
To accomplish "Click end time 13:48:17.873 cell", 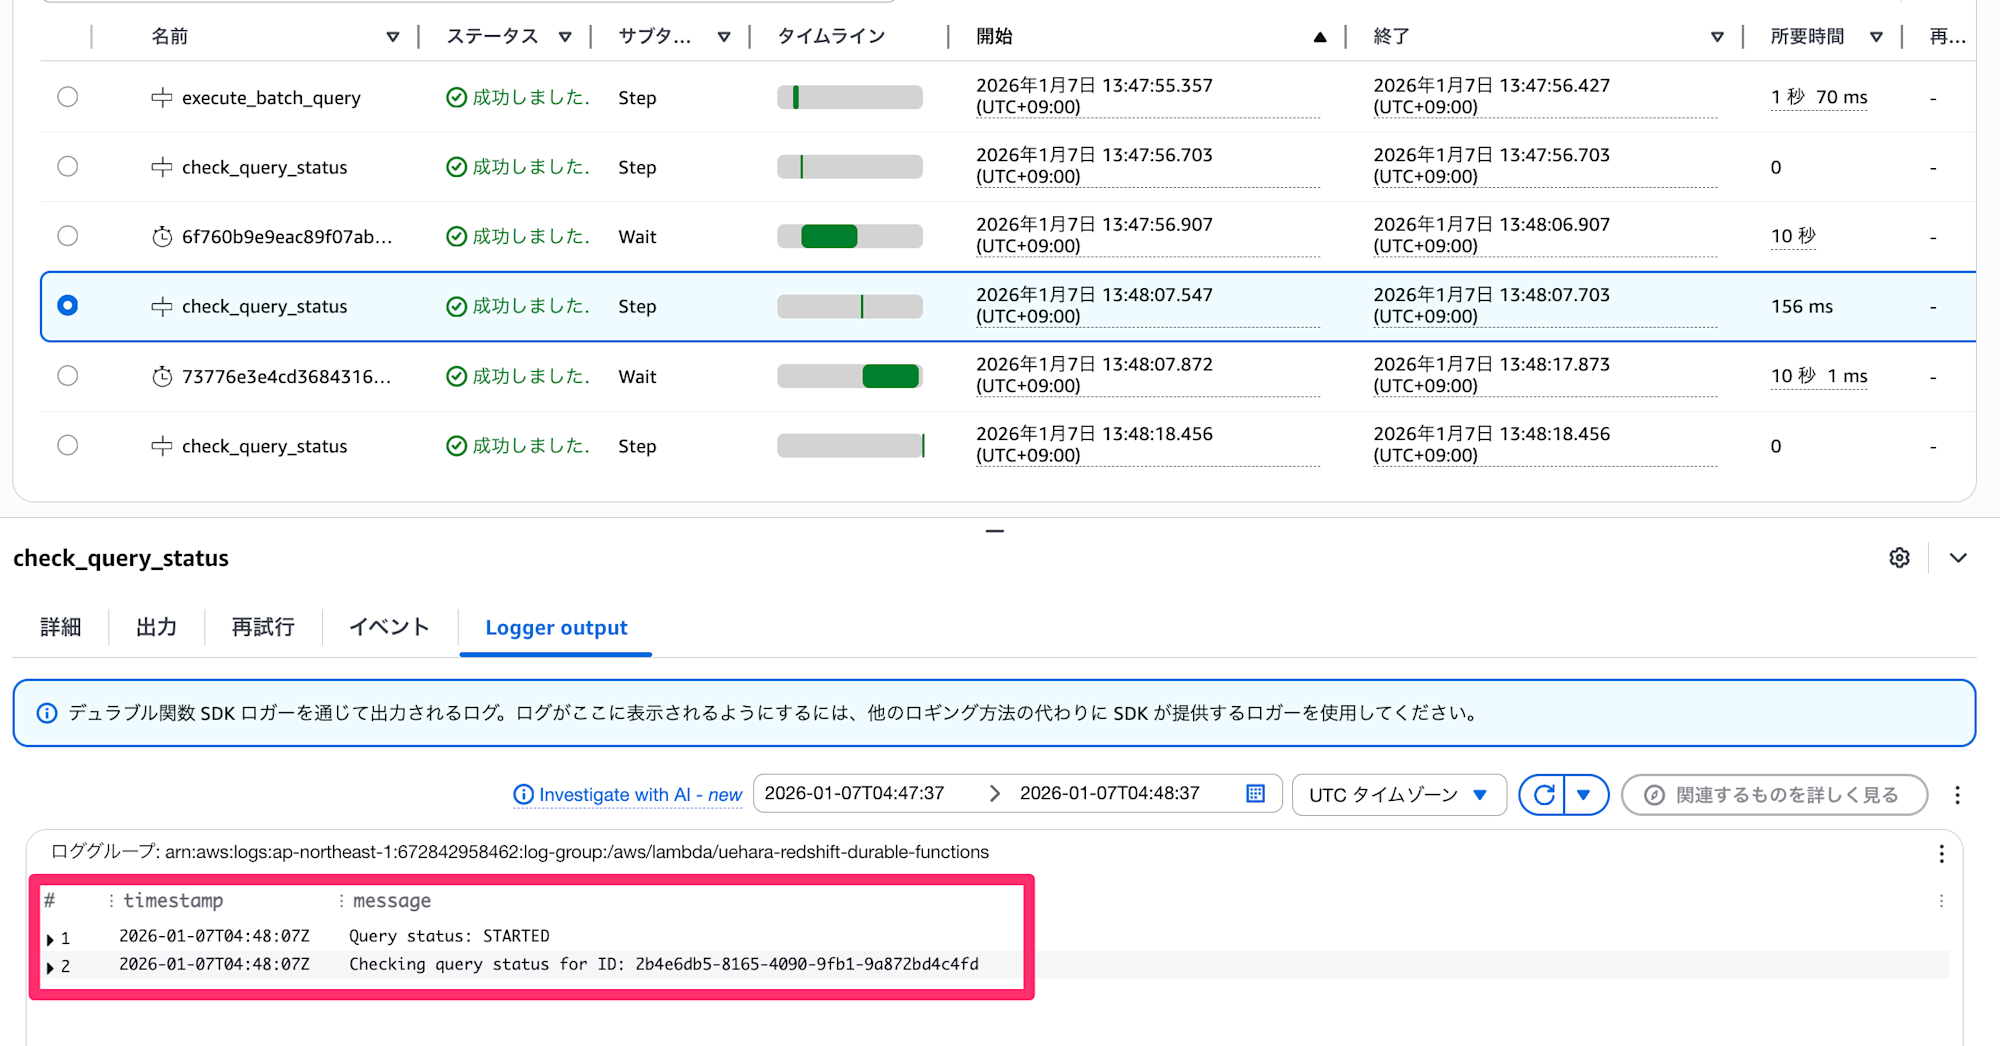I will coord(1545,375).
